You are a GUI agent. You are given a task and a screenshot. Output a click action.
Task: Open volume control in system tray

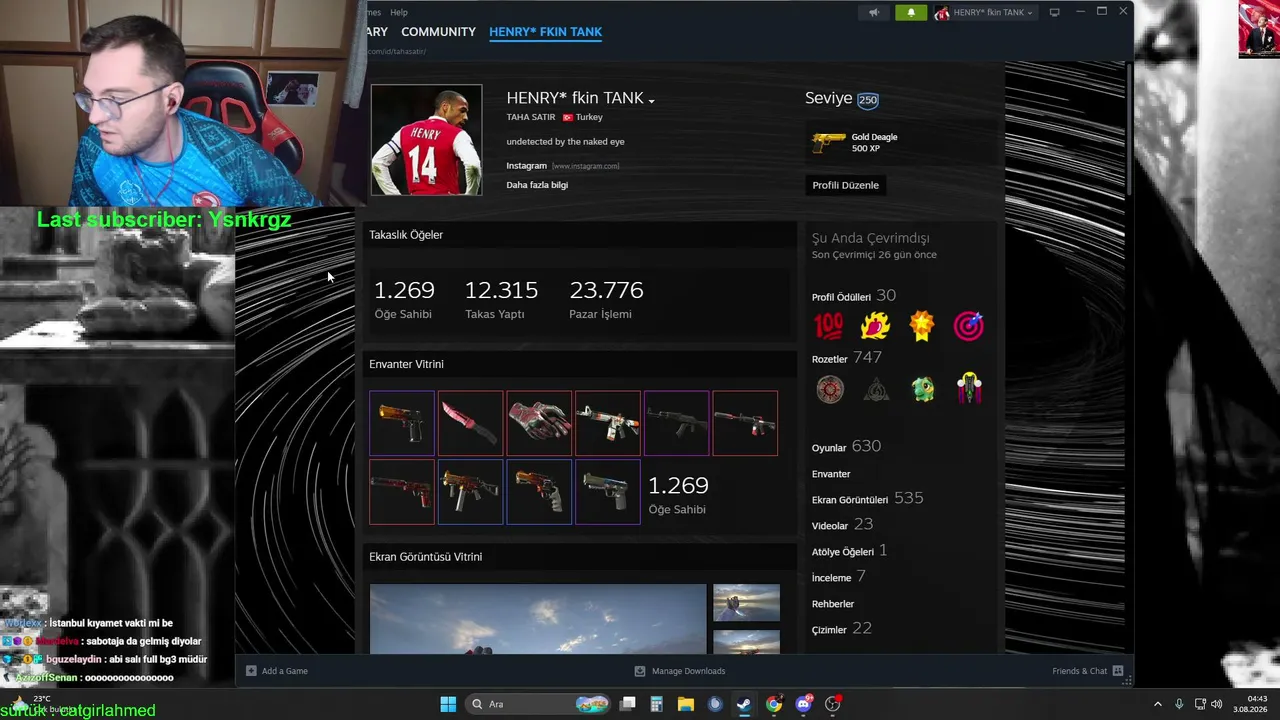pos(1217,704)
